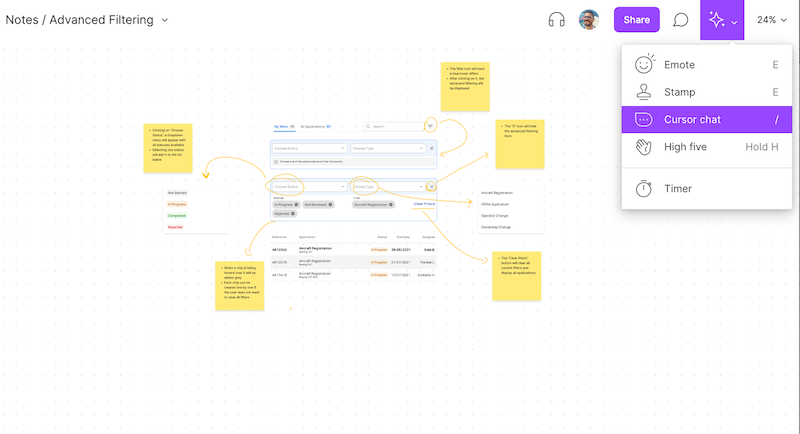
Task: Select sticky note about clicking Choose Status
Action: tap(168, 148)
